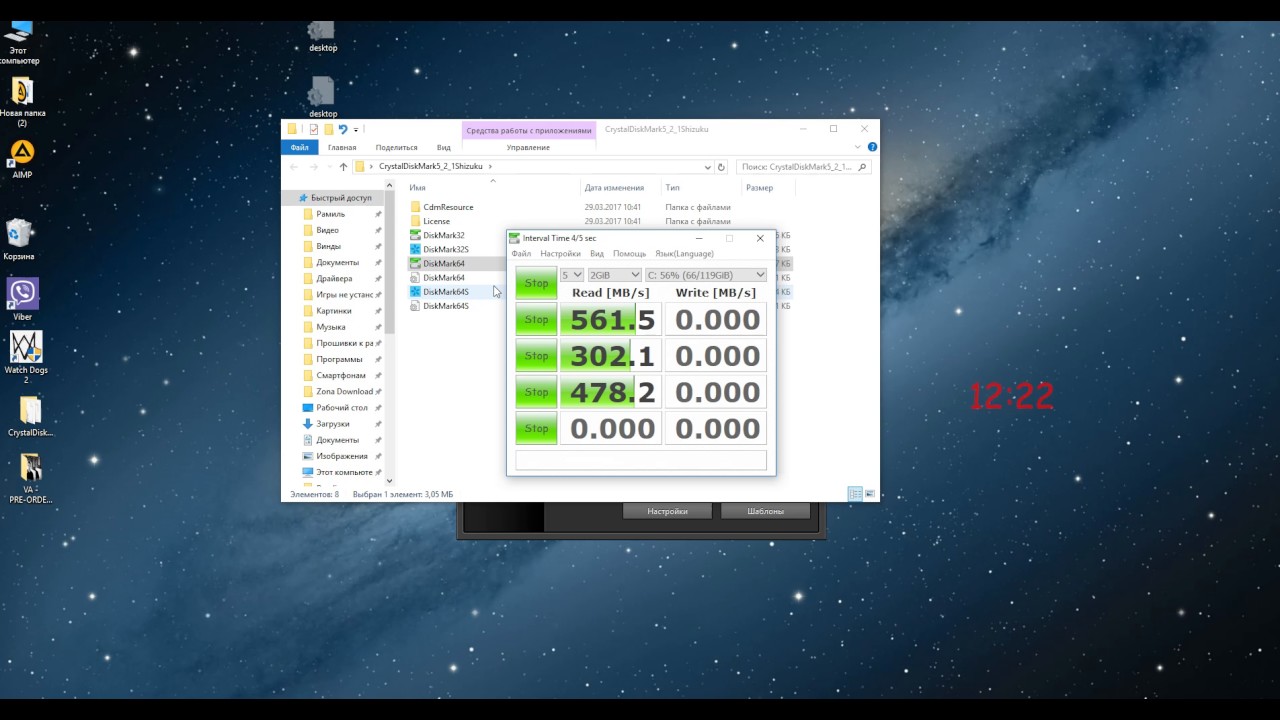Click Undo arrow in Explorer quick access toolbar
1280x720 pixels.
[x=343, y=129]
